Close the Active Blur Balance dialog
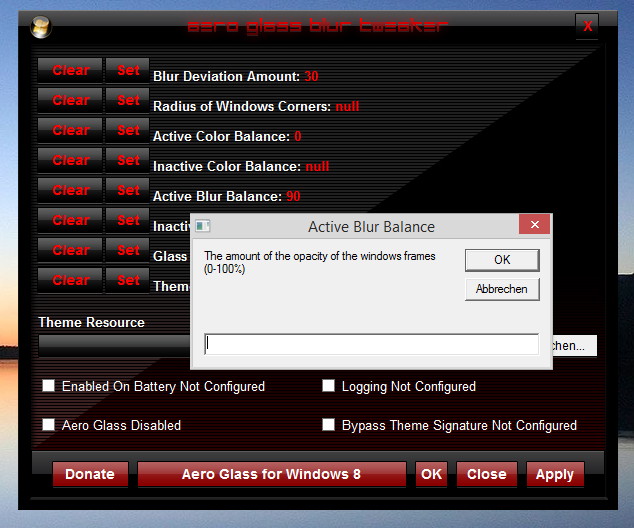 [535, 224]
